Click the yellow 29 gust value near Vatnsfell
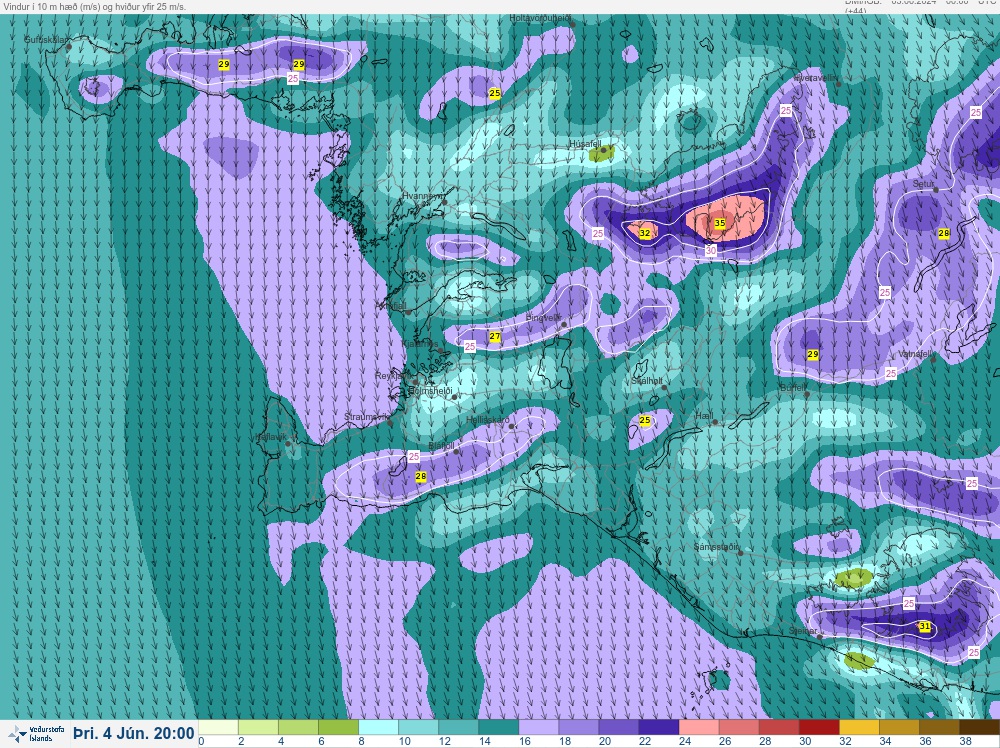Screen dimensions: 1000x748 point(812,355)
